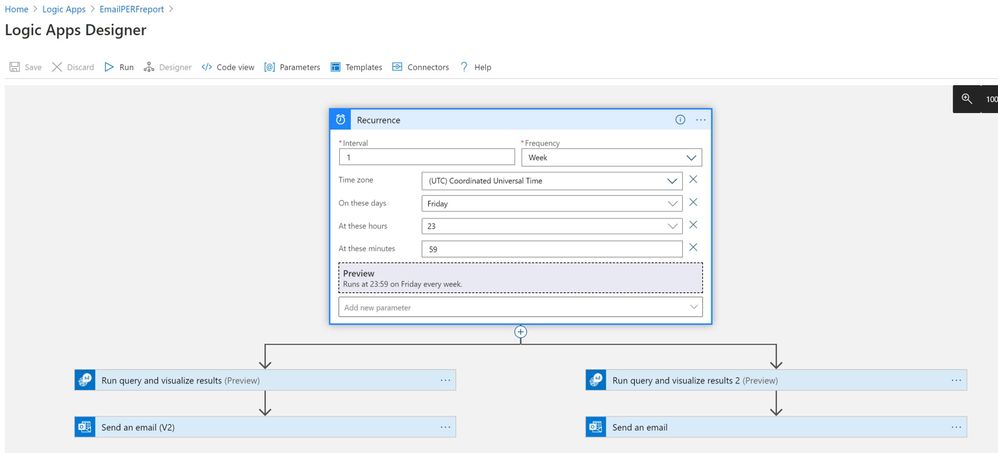
Task: Click the Preview schedule text box
Action: 521,278
